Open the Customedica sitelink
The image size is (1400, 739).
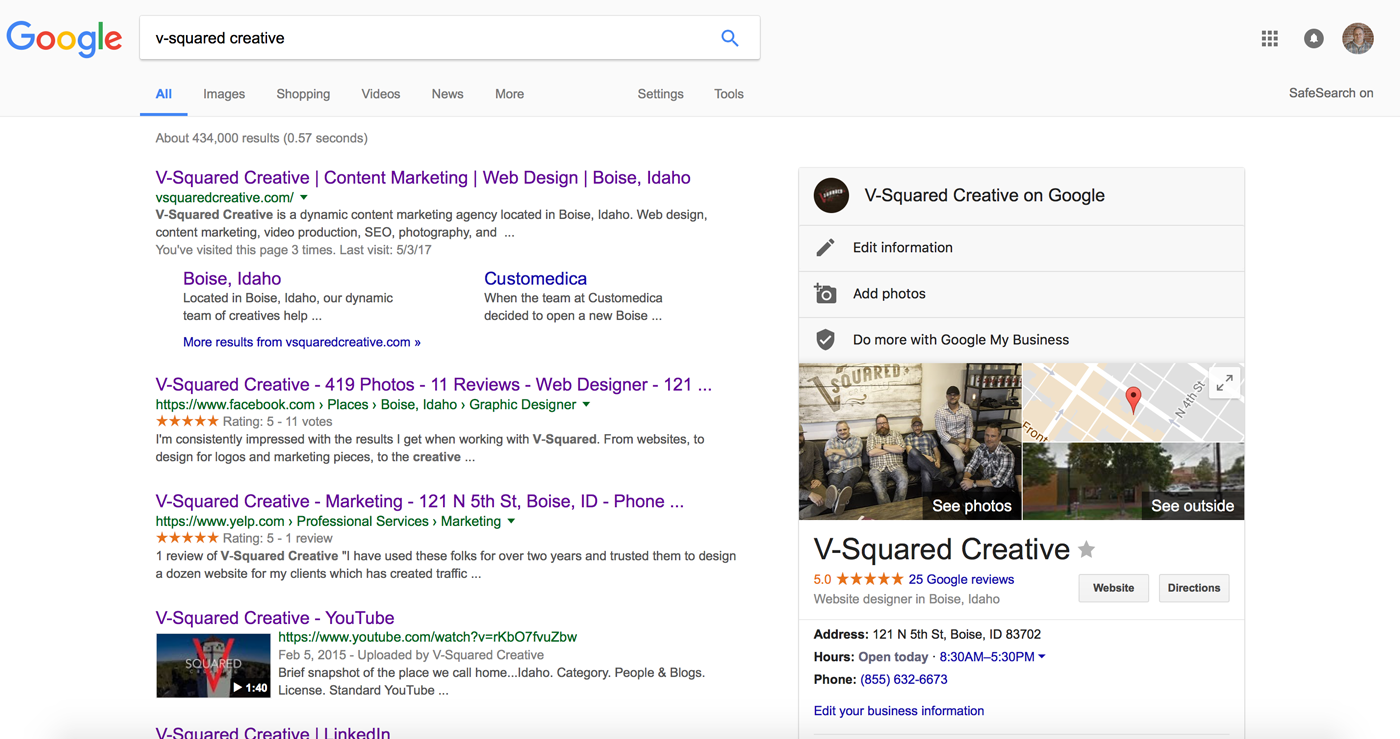click(x=535, y=279)
